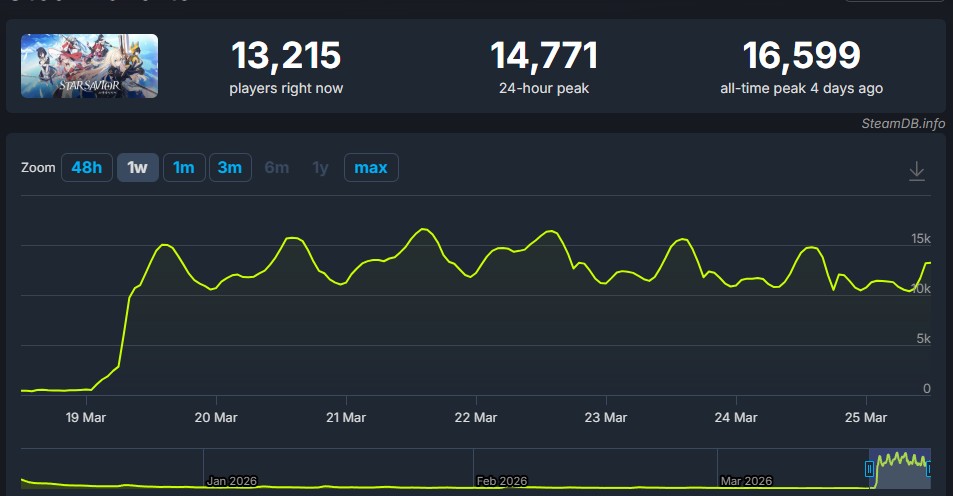This screenshot has height=496, width=953.
Task: Click the navigator timeline near Mar 2026
Action: (x=746, y=481)
